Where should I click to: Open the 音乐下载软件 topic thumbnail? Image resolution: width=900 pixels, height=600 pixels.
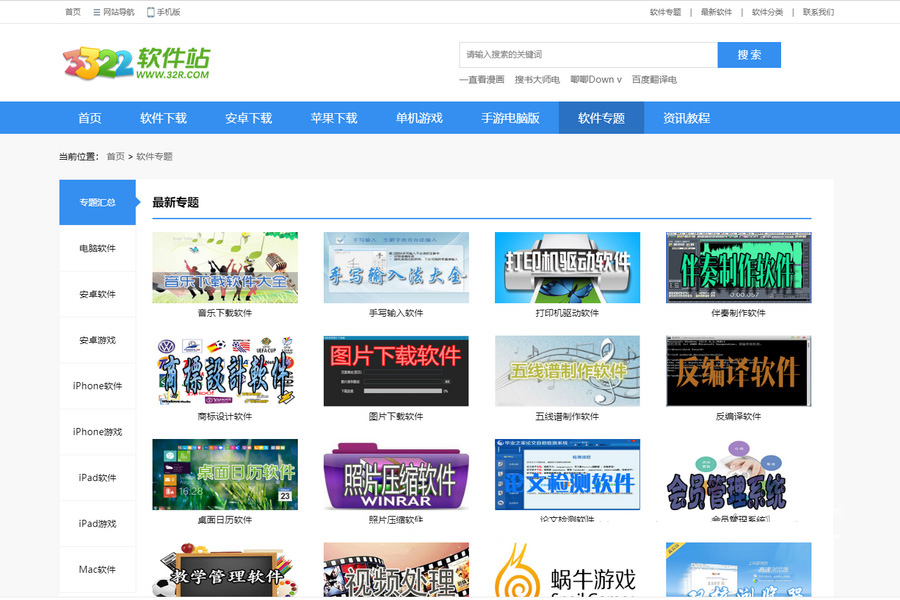[224, 267]
